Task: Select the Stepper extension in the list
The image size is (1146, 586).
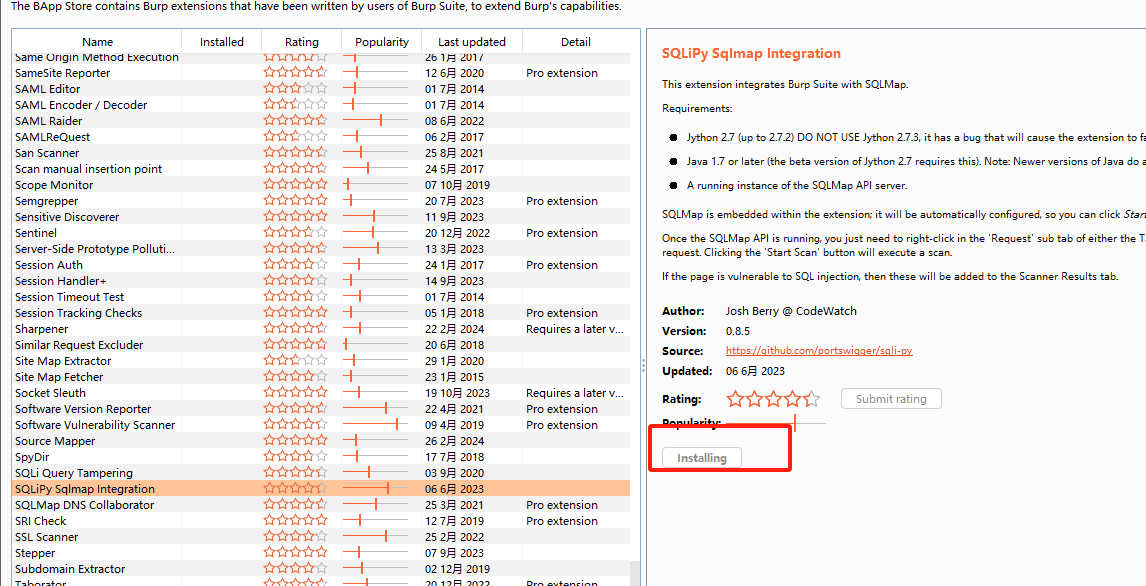Action: click(322, 553)
